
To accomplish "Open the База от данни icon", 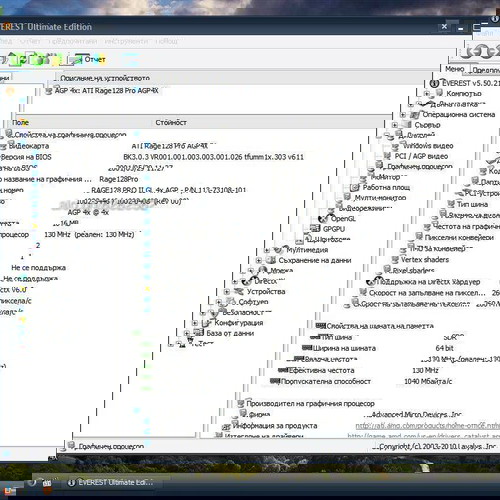I will [x=199, y=333].
